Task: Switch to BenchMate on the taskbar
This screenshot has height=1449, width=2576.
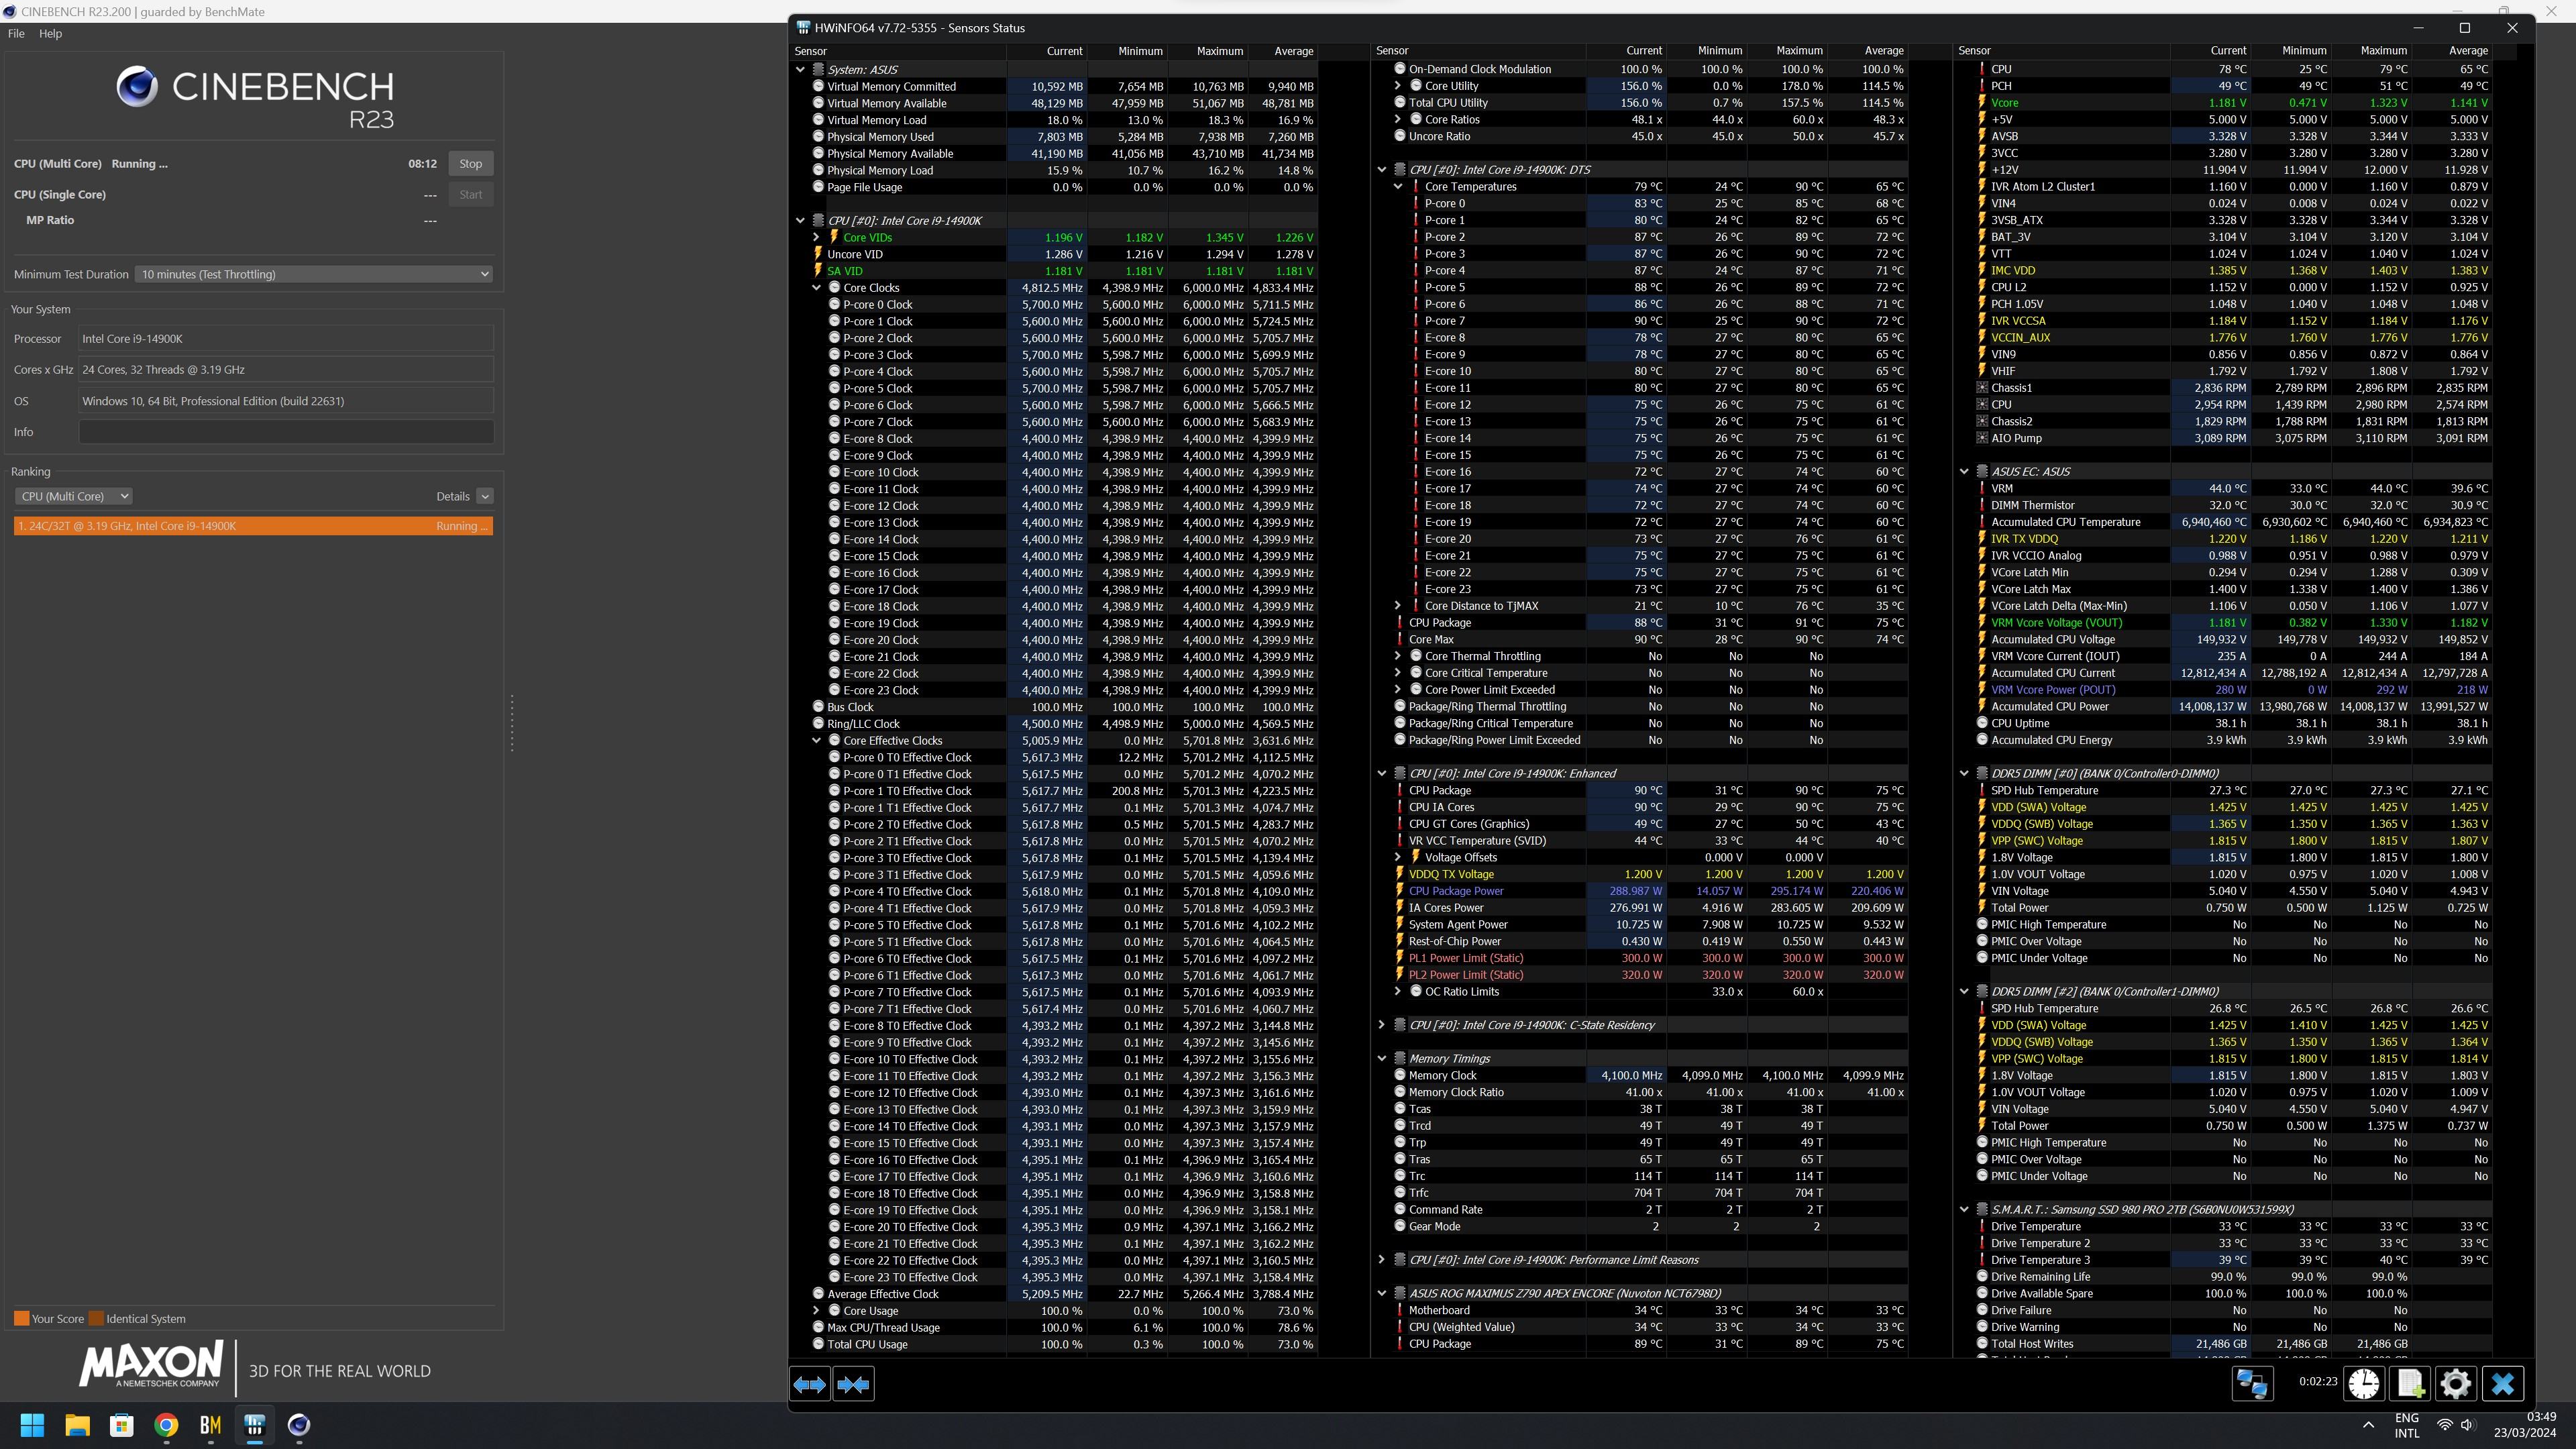Action: [x=210, y=1425]
